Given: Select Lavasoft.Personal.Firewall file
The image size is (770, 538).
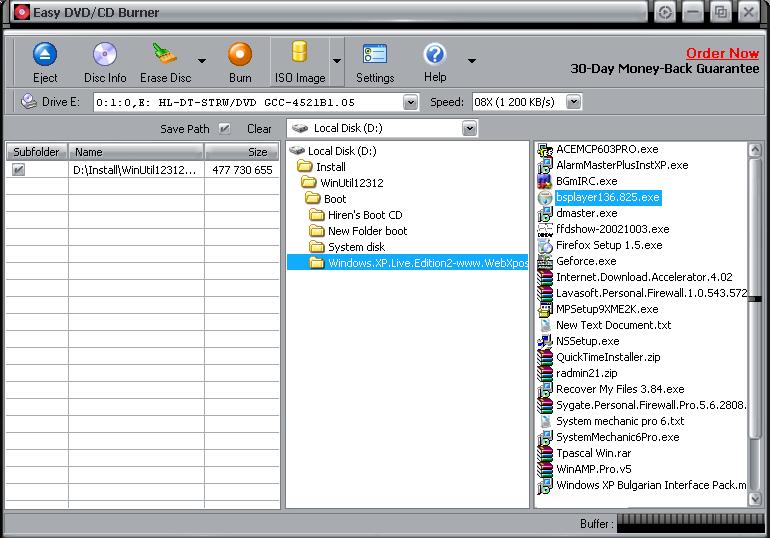Looking at the screenshot, I should pos(651,293).
